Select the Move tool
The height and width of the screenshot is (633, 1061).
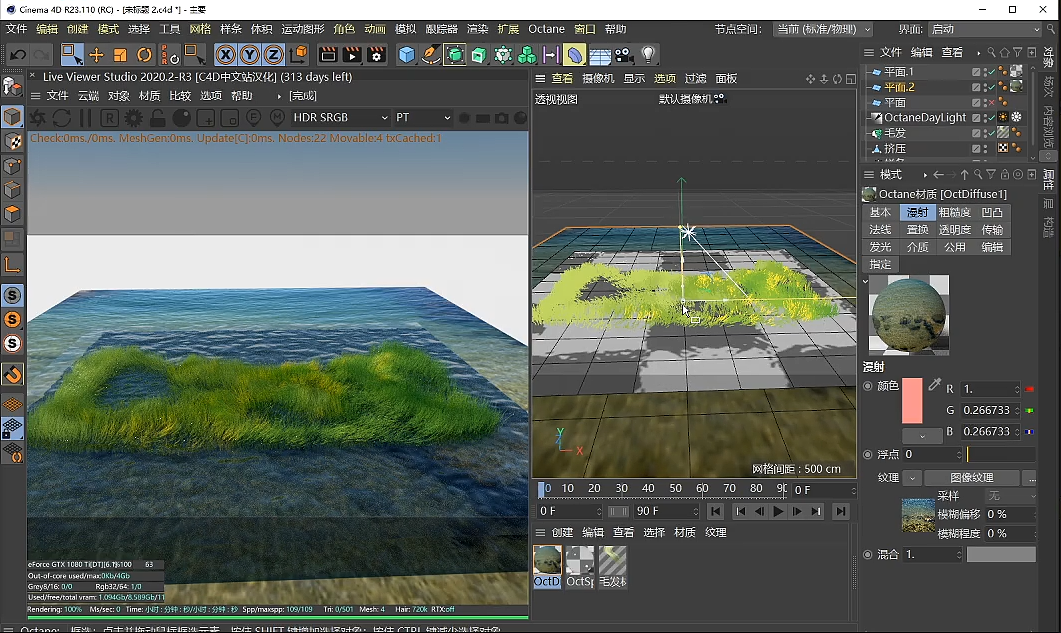96,55
